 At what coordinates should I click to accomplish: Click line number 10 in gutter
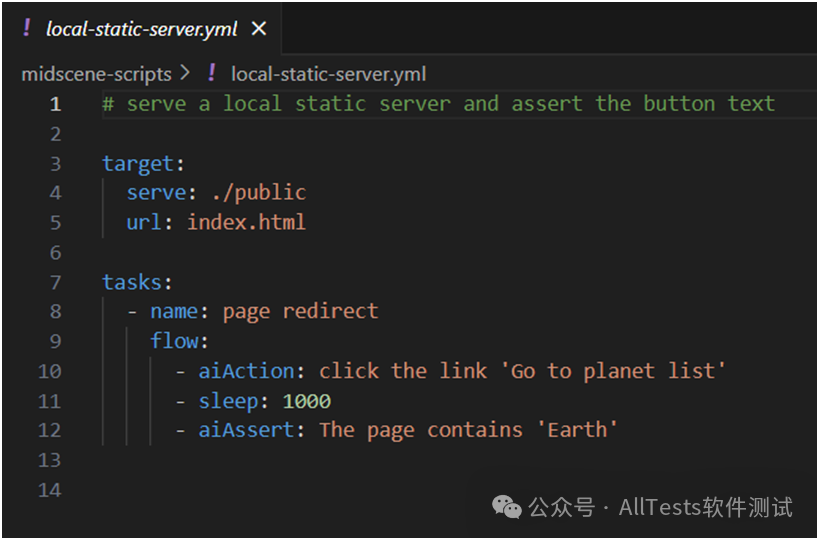point(50,371)
